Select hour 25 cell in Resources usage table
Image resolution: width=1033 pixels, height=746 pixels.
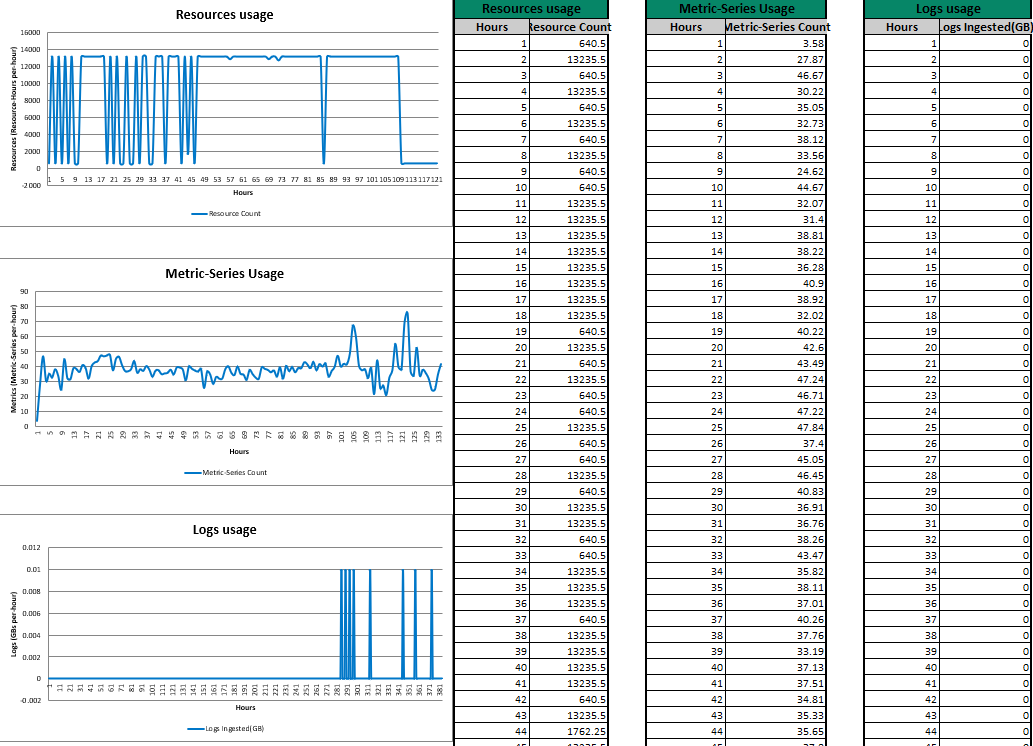tap(491, 427)
